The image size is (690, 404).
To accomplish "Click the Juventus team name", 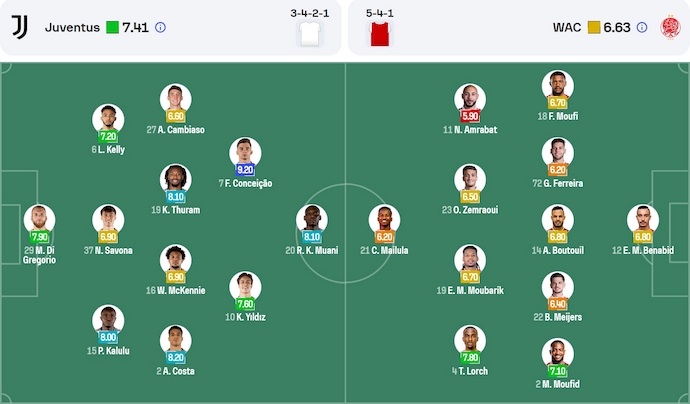I will point(72,28).
